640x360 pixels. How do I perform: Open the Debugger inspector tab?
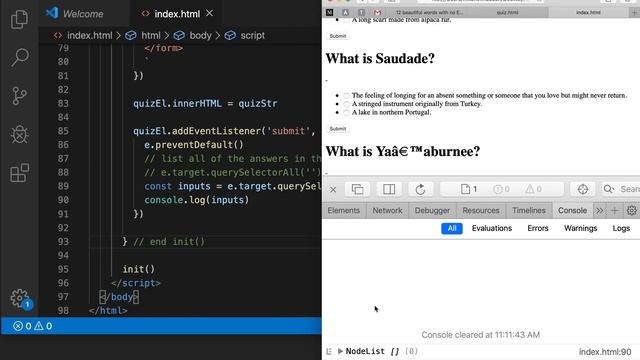[432, 210]
